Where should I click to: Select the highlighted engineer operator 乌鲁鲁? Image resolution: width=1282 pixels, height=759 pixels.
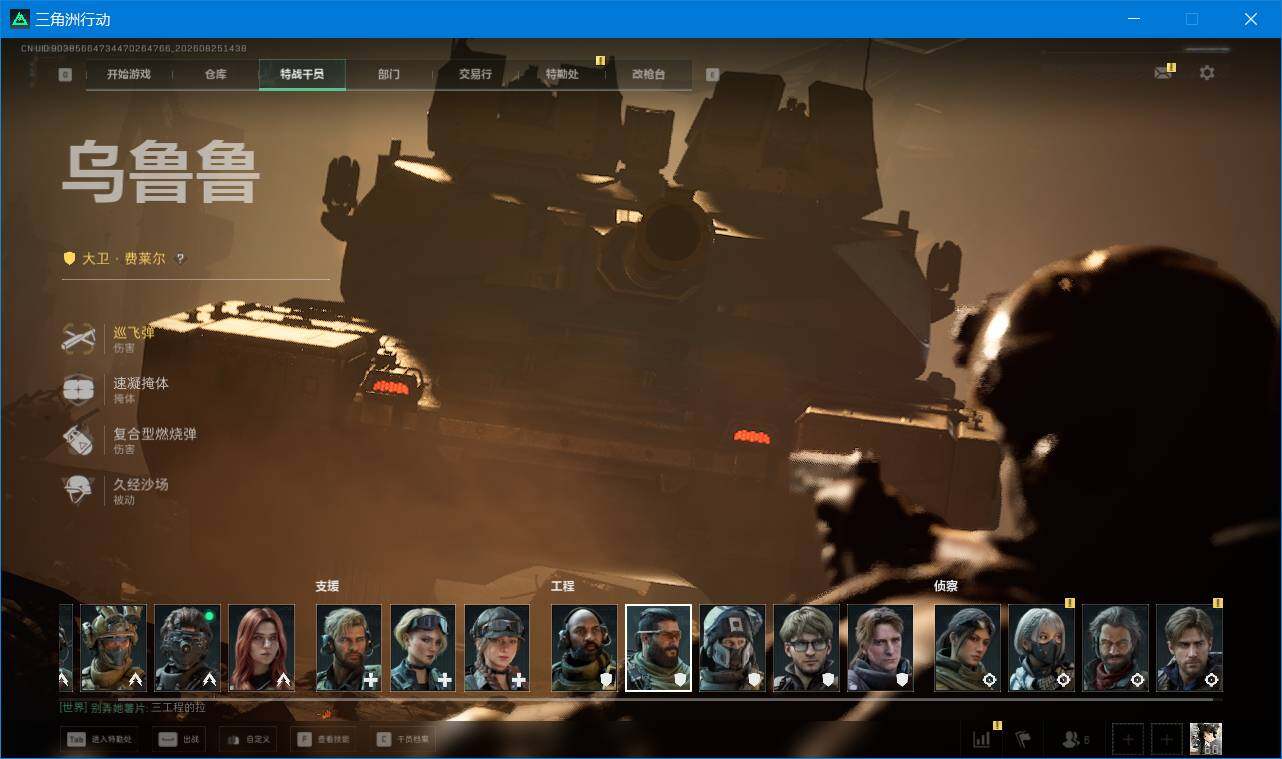pos(658,648)
